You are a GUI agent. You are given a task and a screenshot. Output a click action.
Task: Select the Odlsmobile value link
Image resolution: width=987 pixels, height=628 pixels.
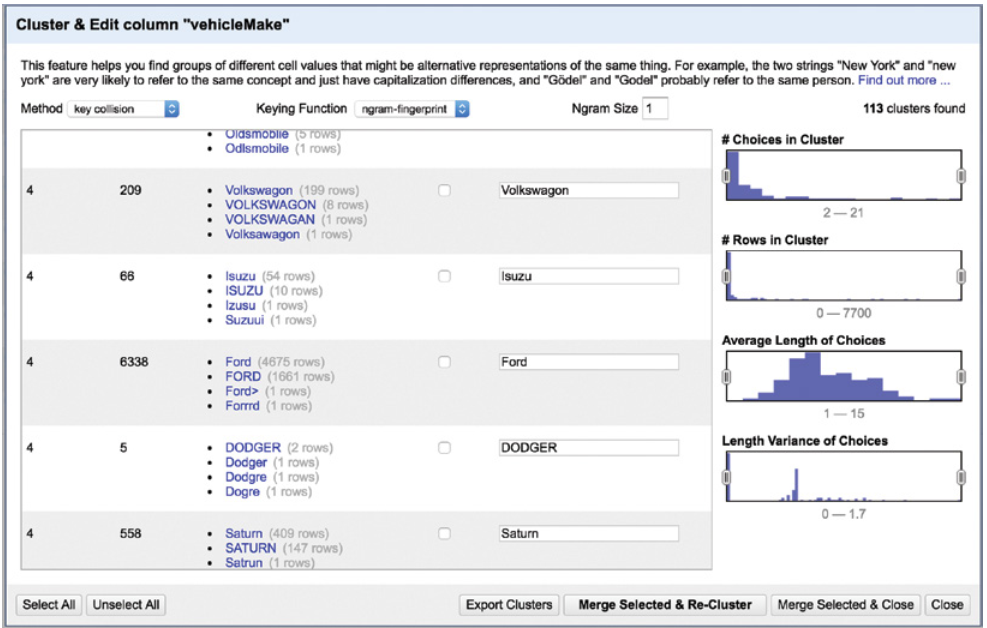pyautogui.click(x=257, y=149)
